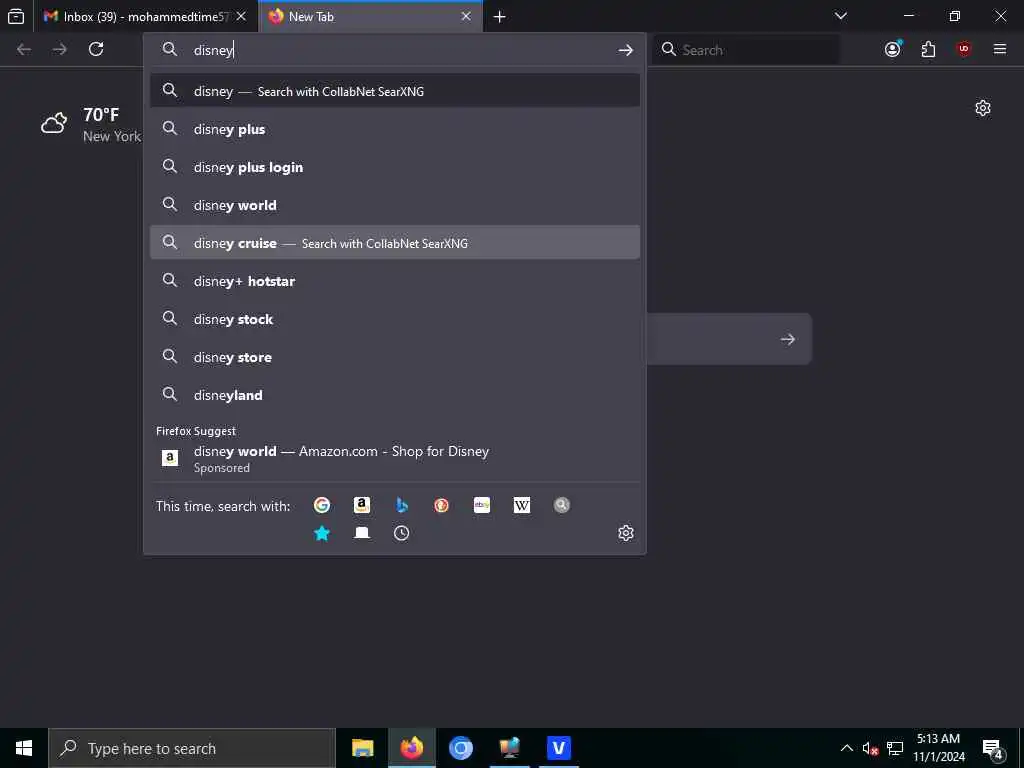Search with eBay one-off engine icon
The width and height of the screenshot is (1024, 768).
(481, 505)
